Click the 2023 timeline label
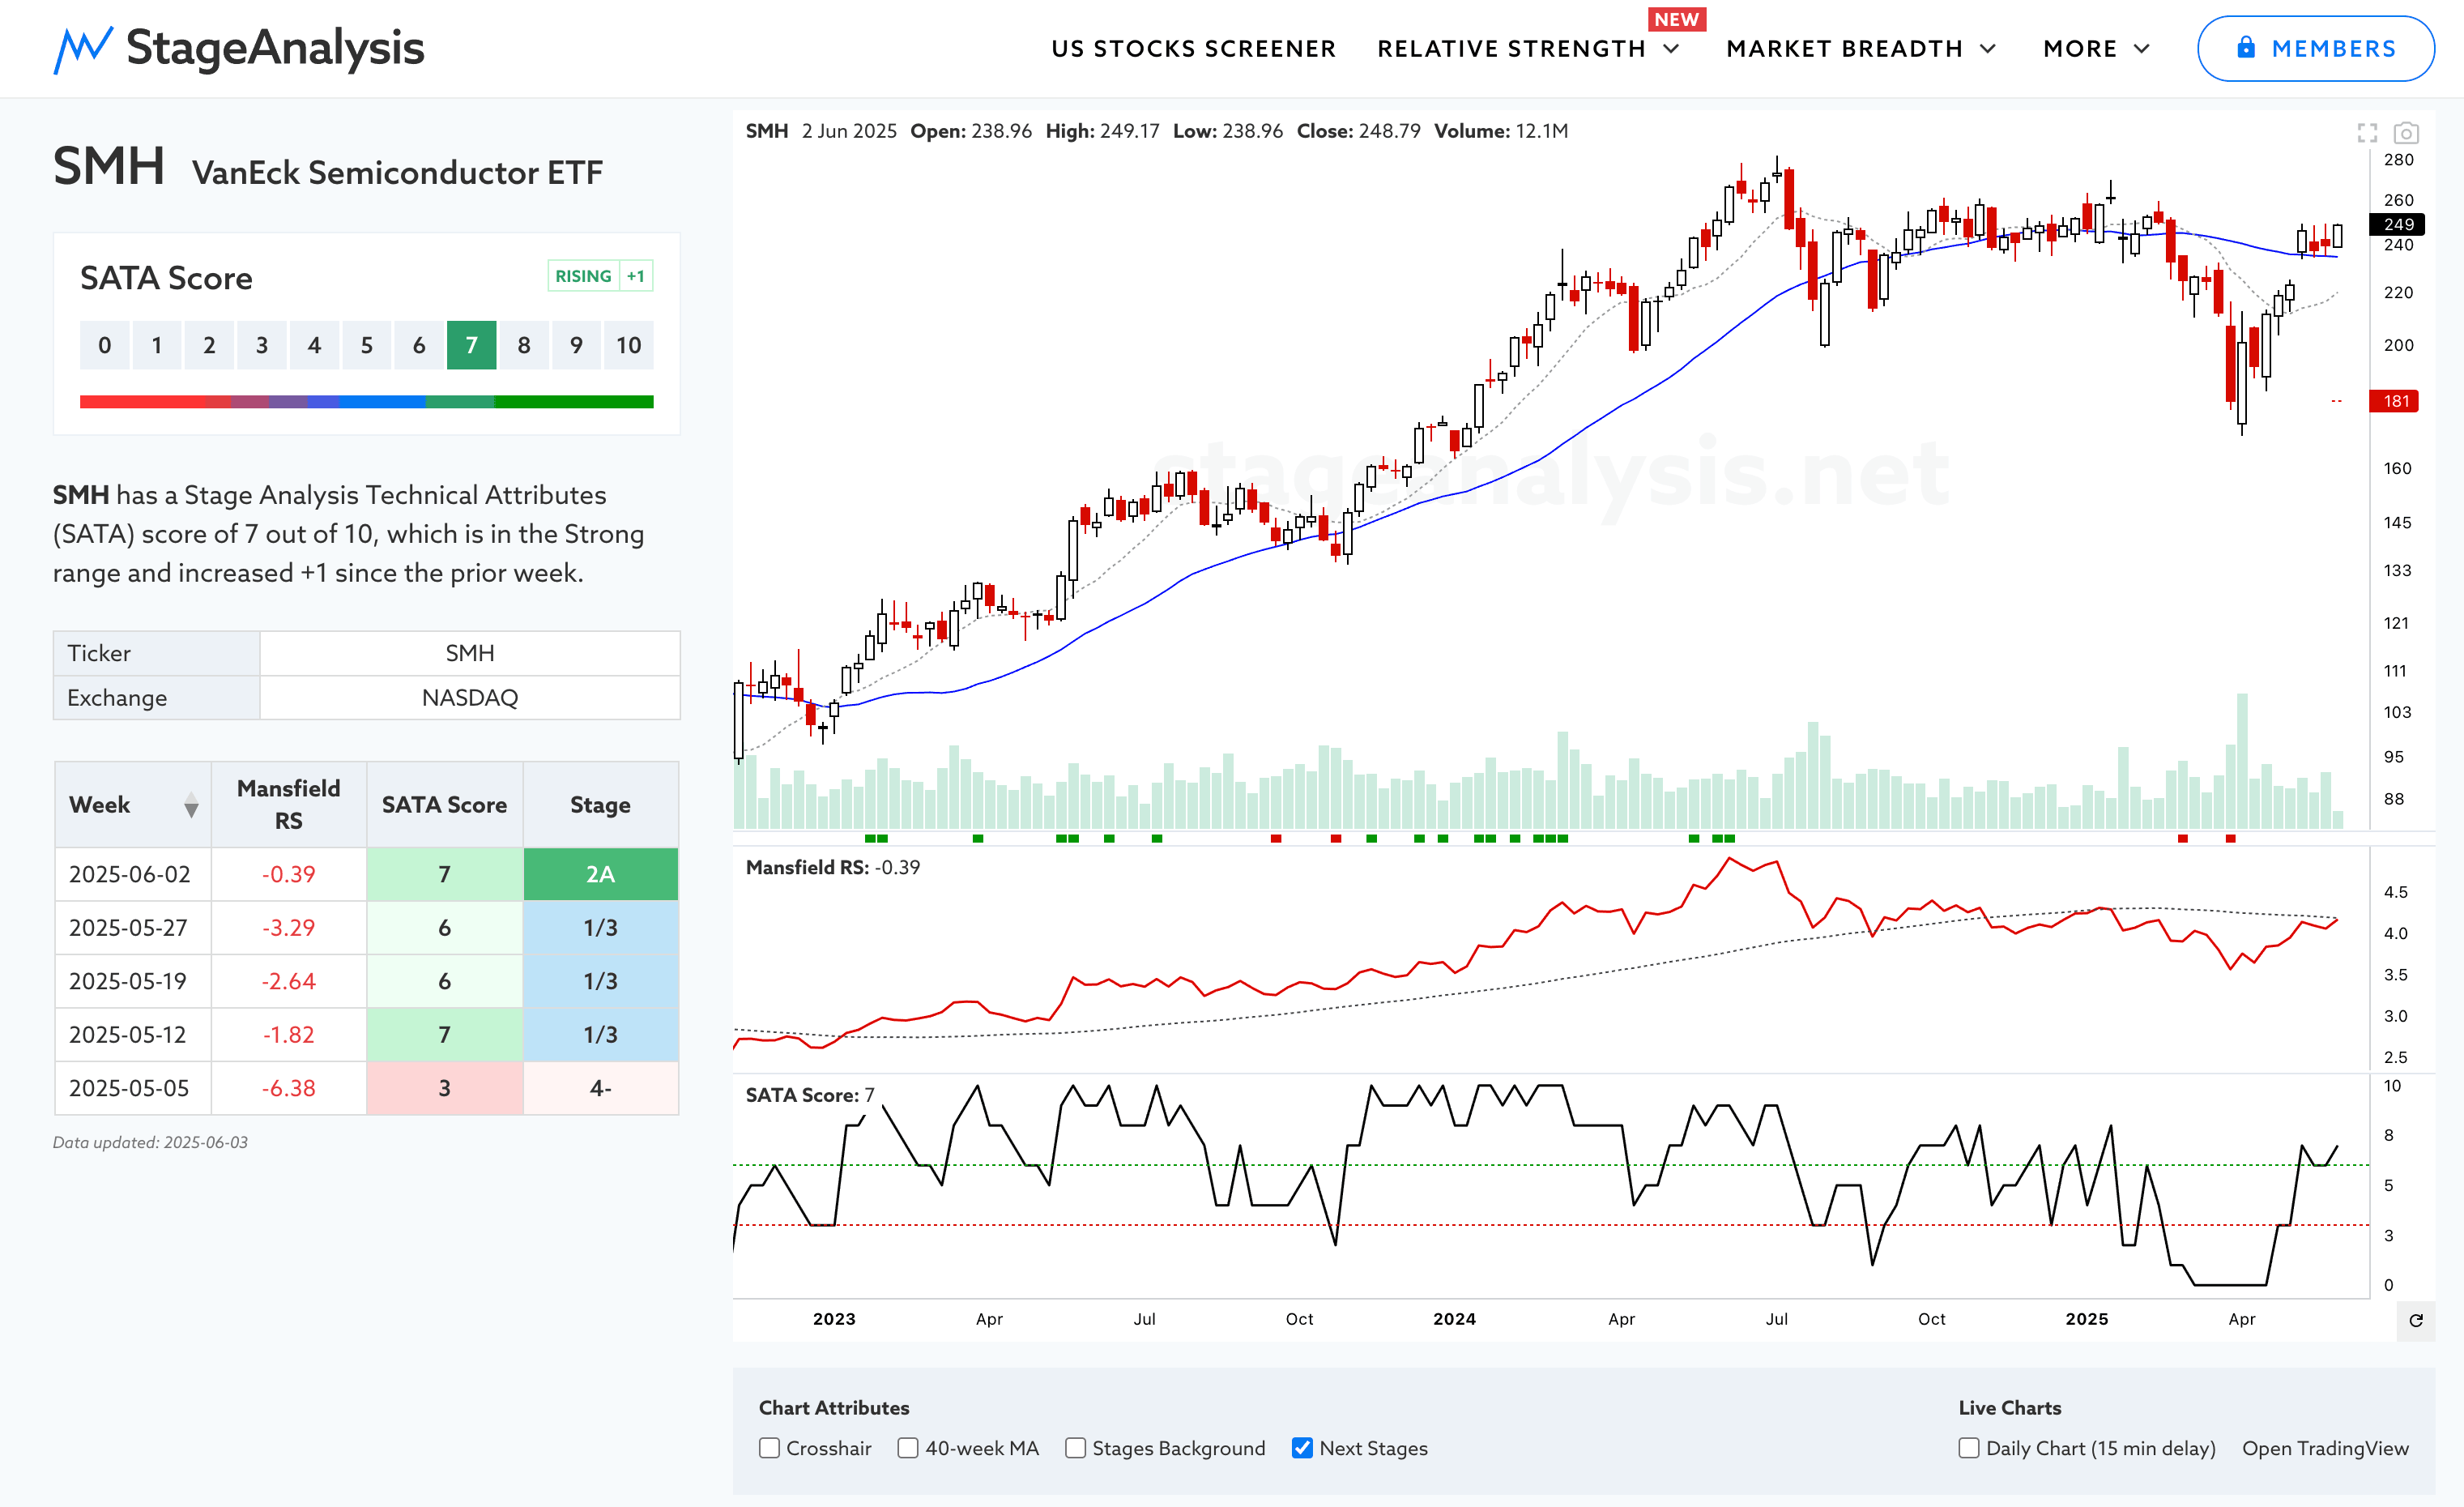 834,1320
